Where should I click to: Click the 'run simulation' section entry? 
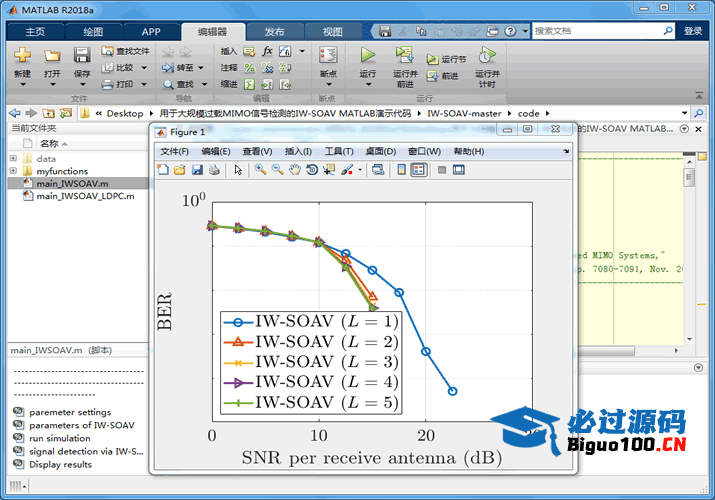(x=60, y=438)
